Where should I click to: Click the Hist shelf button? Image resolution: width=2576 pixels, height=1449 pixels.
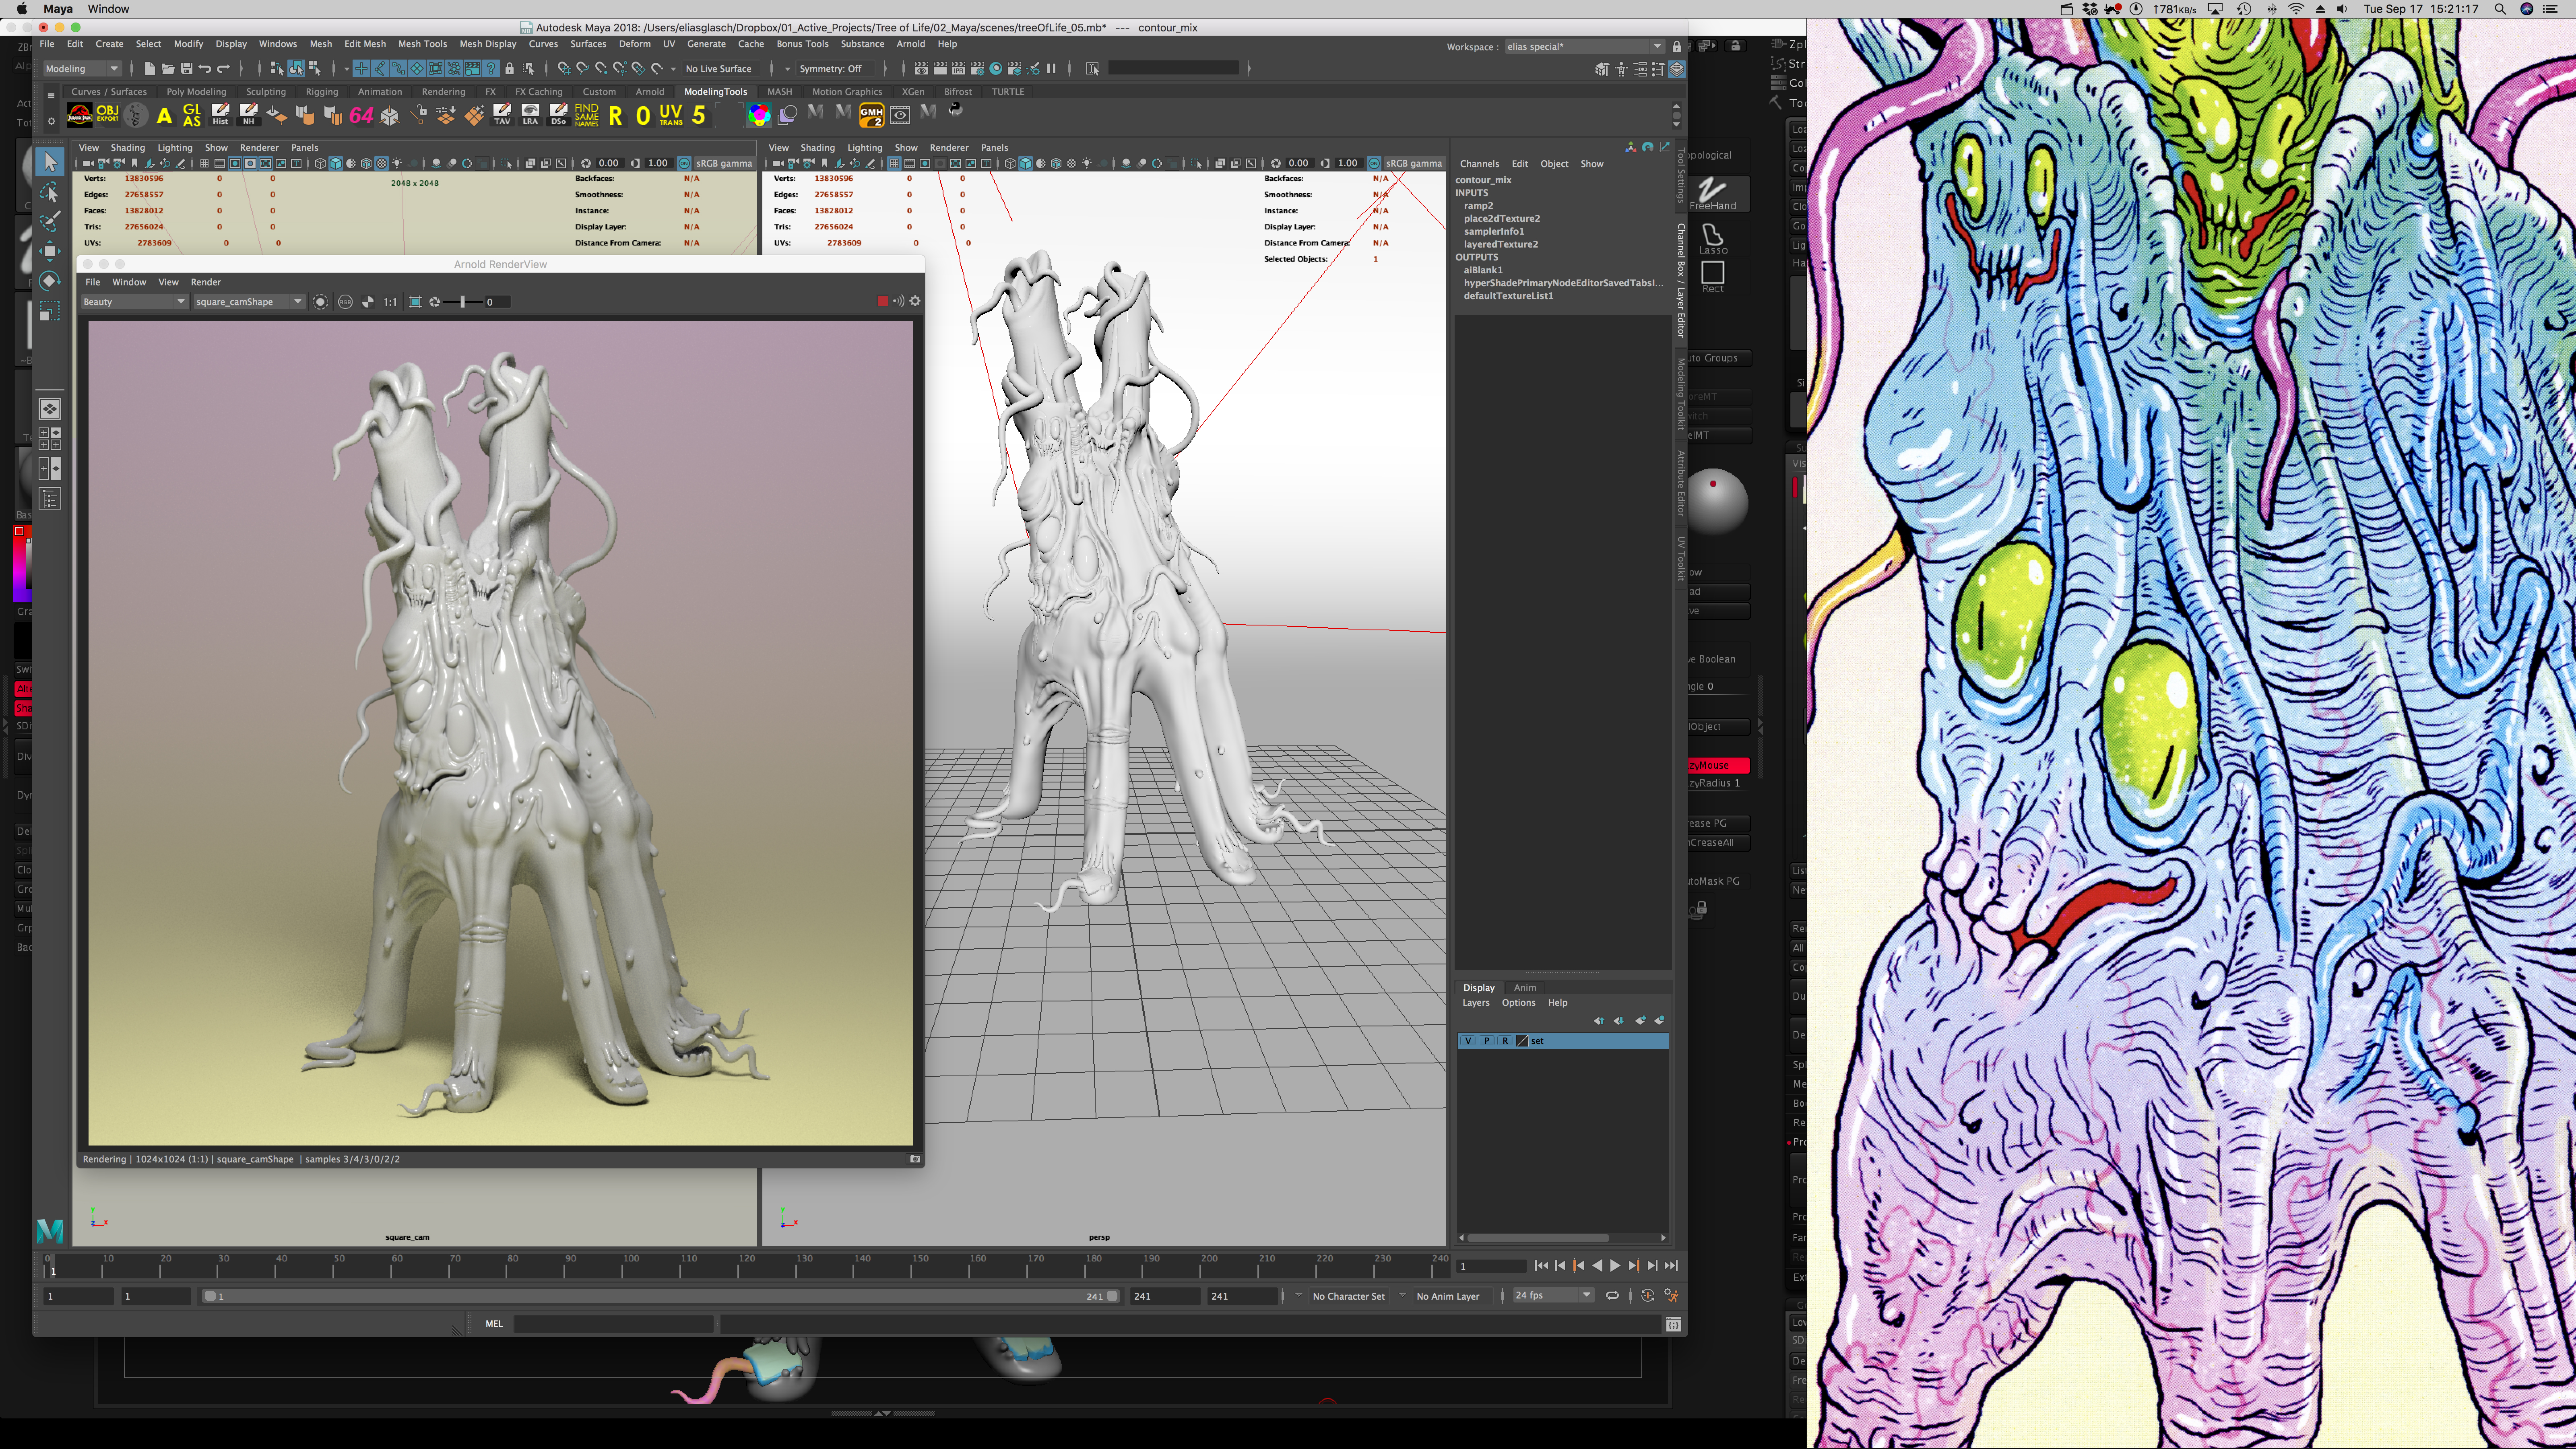tap(220, 115)
